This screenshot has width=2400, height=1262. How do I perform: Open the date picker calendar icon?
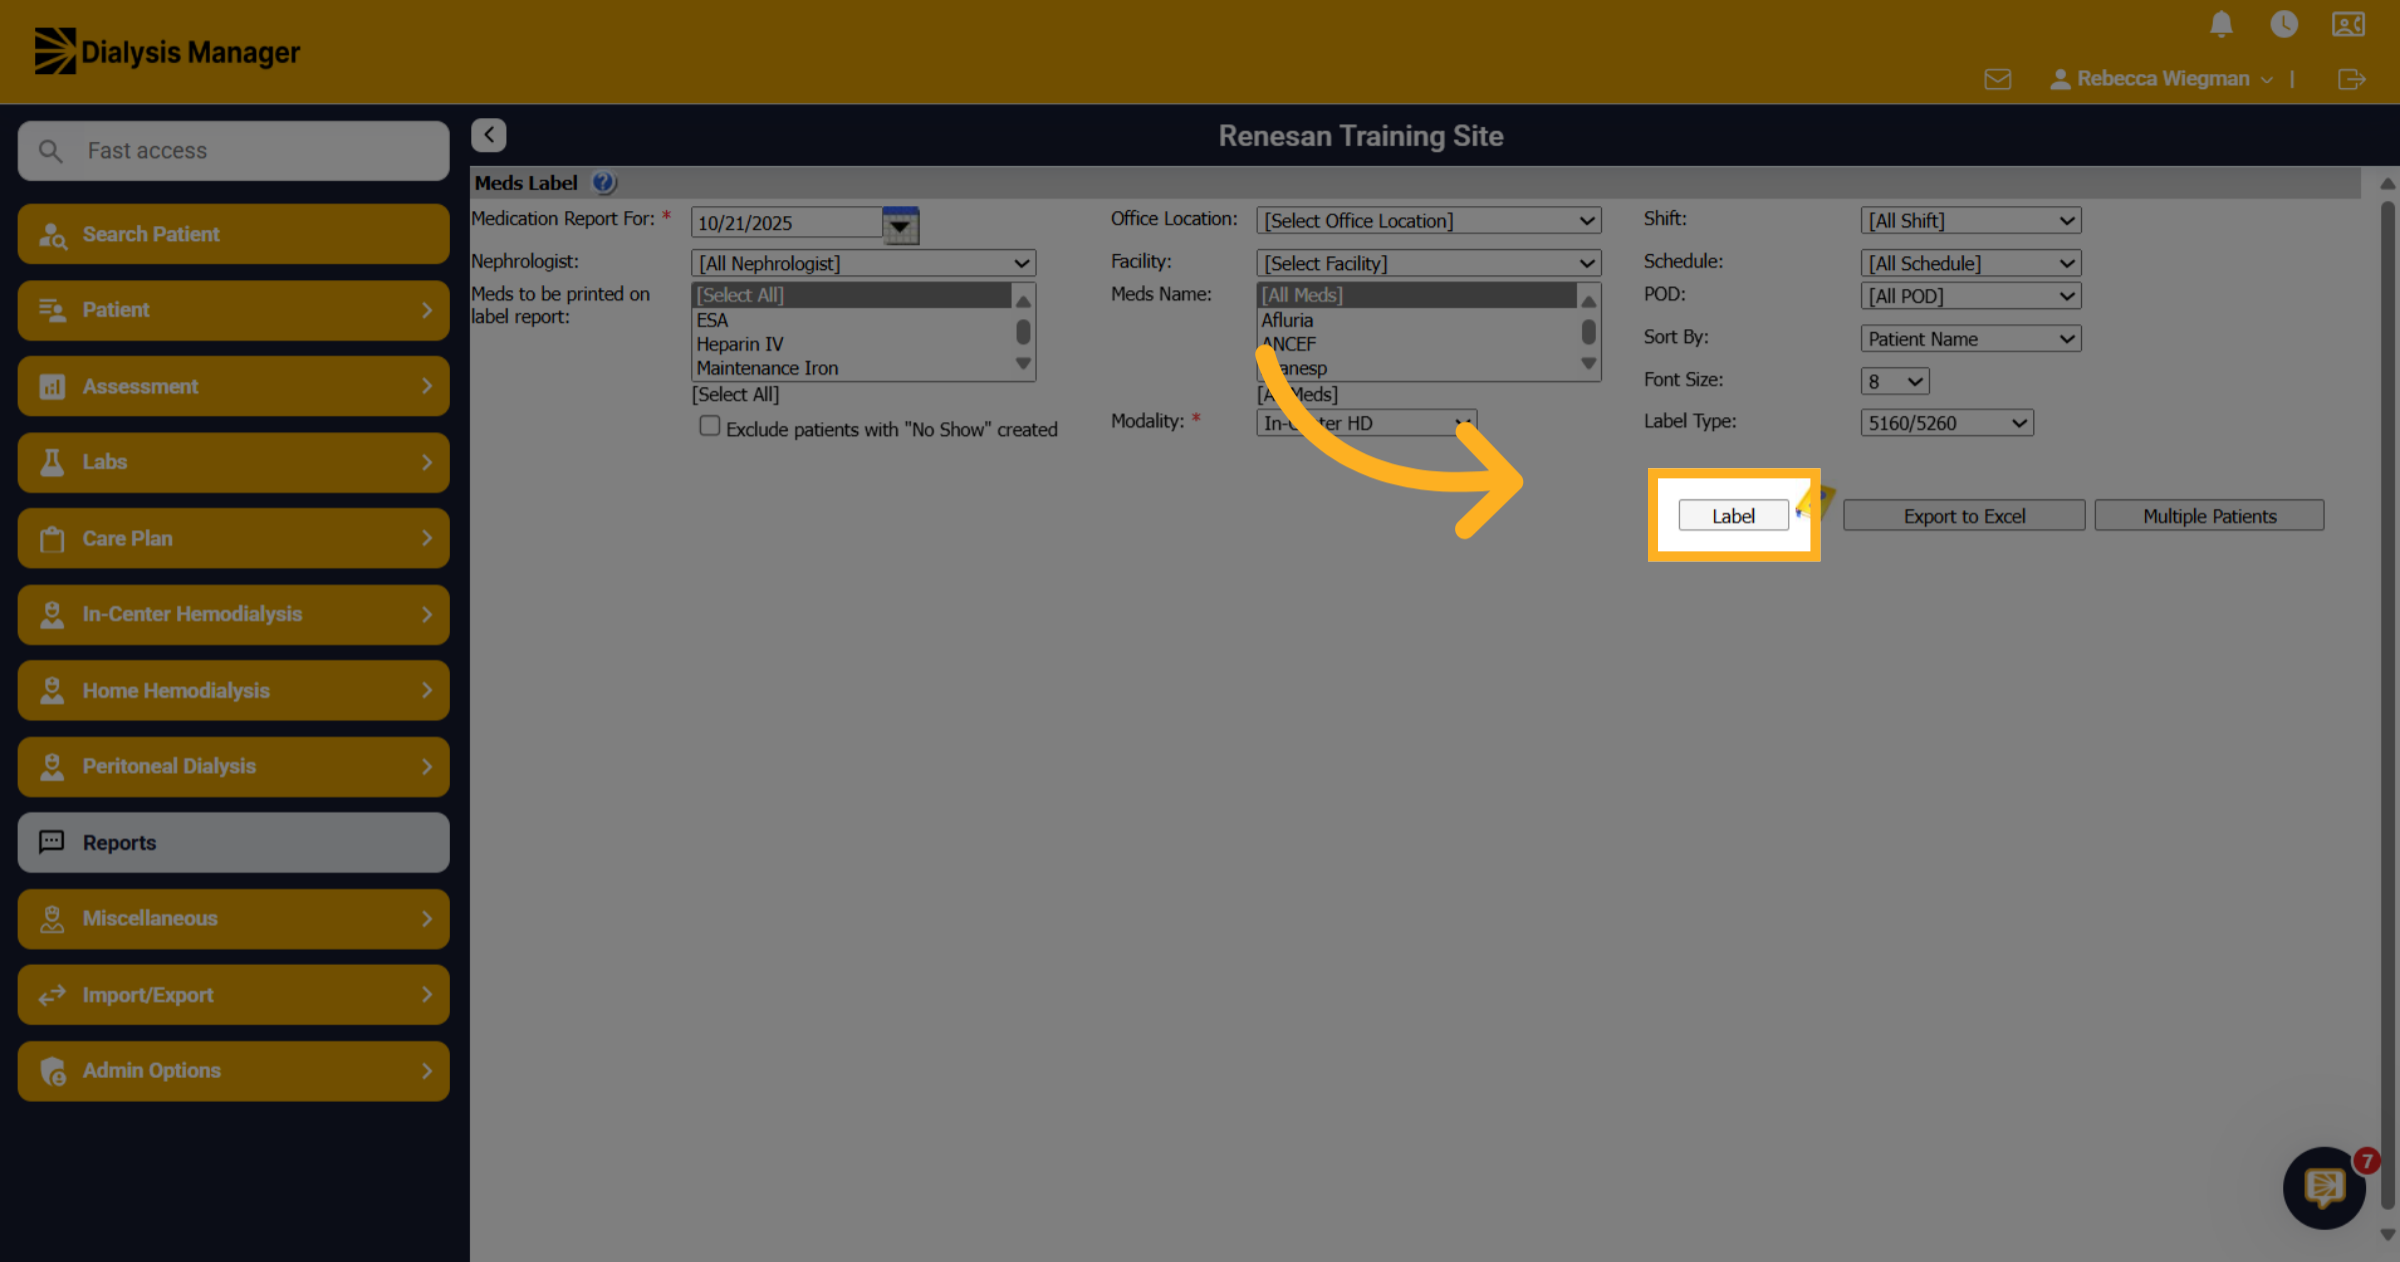pyautogui.click(x=900, y=225)
